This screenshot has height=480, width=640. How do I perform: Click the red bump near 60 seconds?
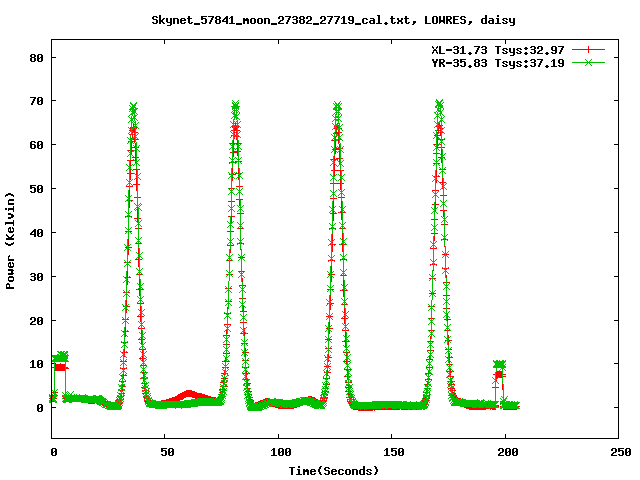[189, 395]
